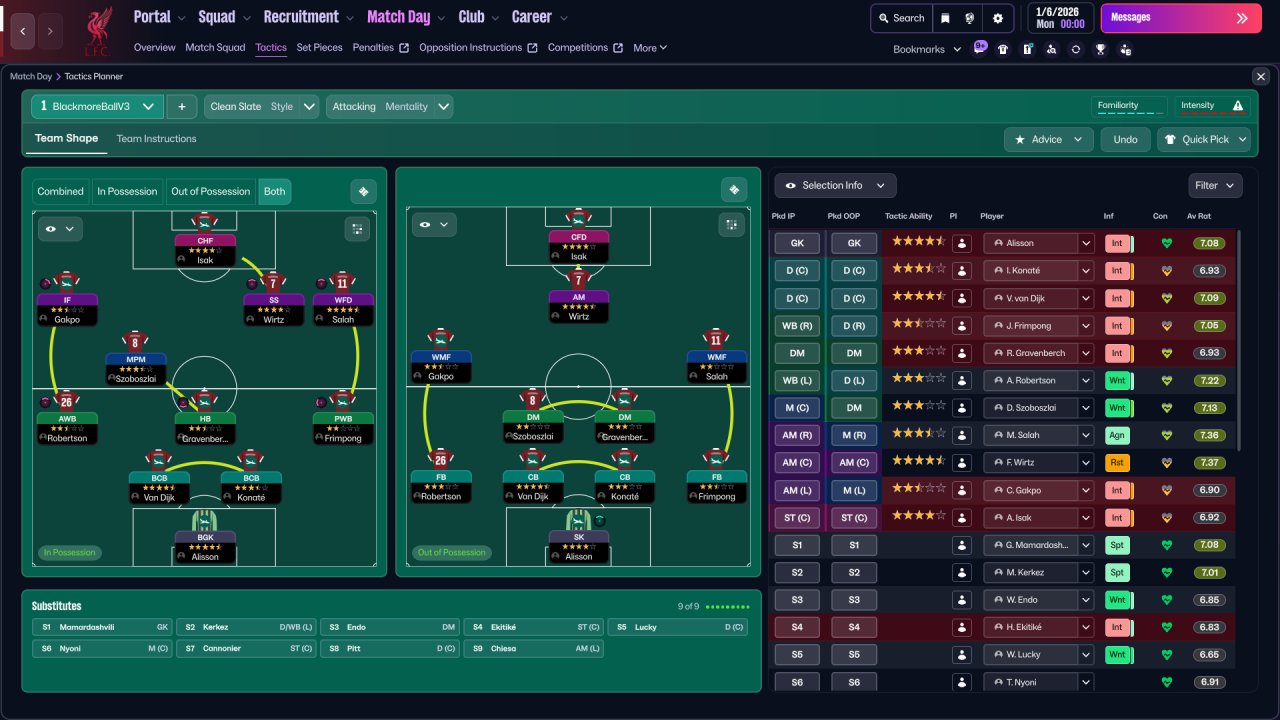
Task: Open player instructions icon for A. Isak row
Action: tap(962, 518)
